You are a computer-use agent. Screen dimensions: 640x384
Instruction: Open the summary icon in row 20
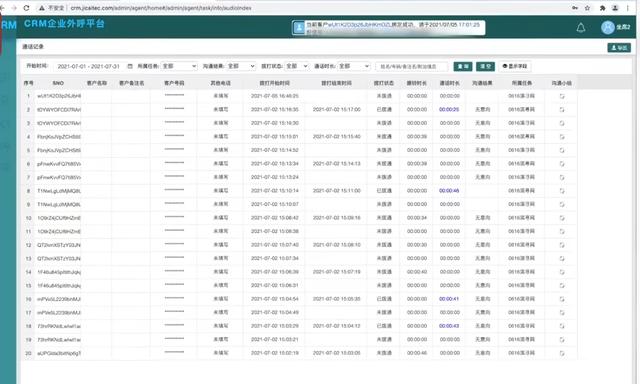[x=562, y=353]
